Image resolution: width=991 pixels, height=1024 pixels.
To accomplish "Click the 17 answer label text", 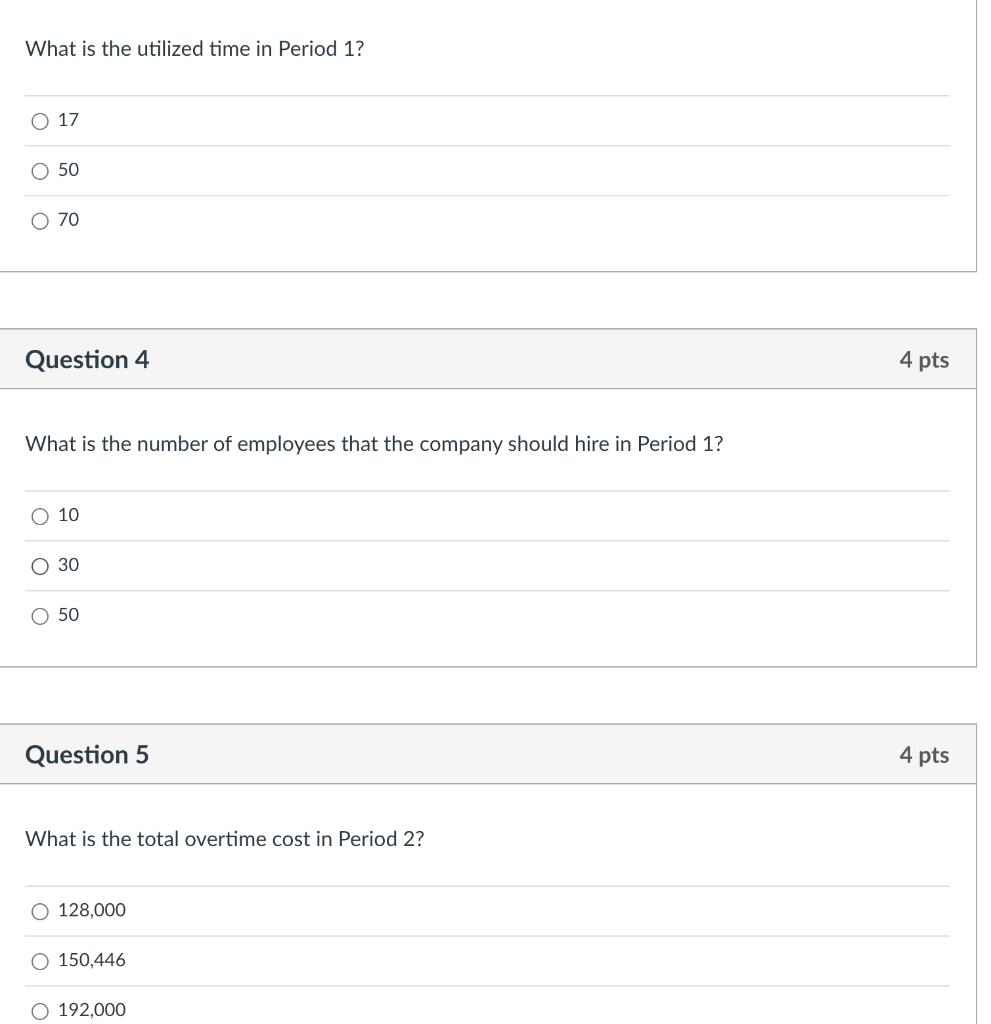I will tap(67, 120).
